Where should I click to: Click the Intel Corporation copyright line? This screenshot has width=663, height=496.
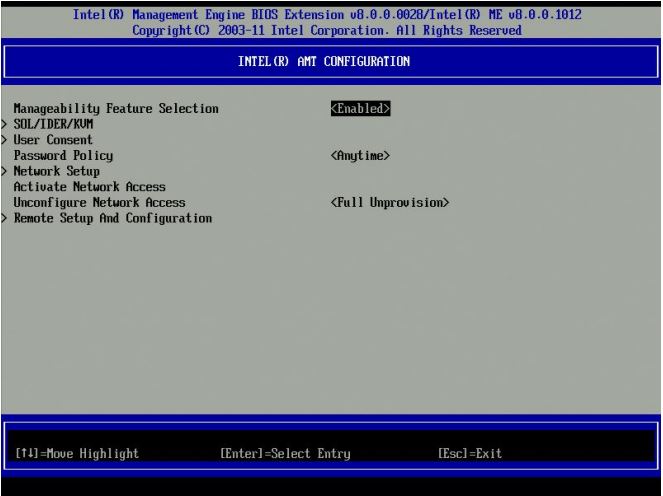click(x=327, y=31)
